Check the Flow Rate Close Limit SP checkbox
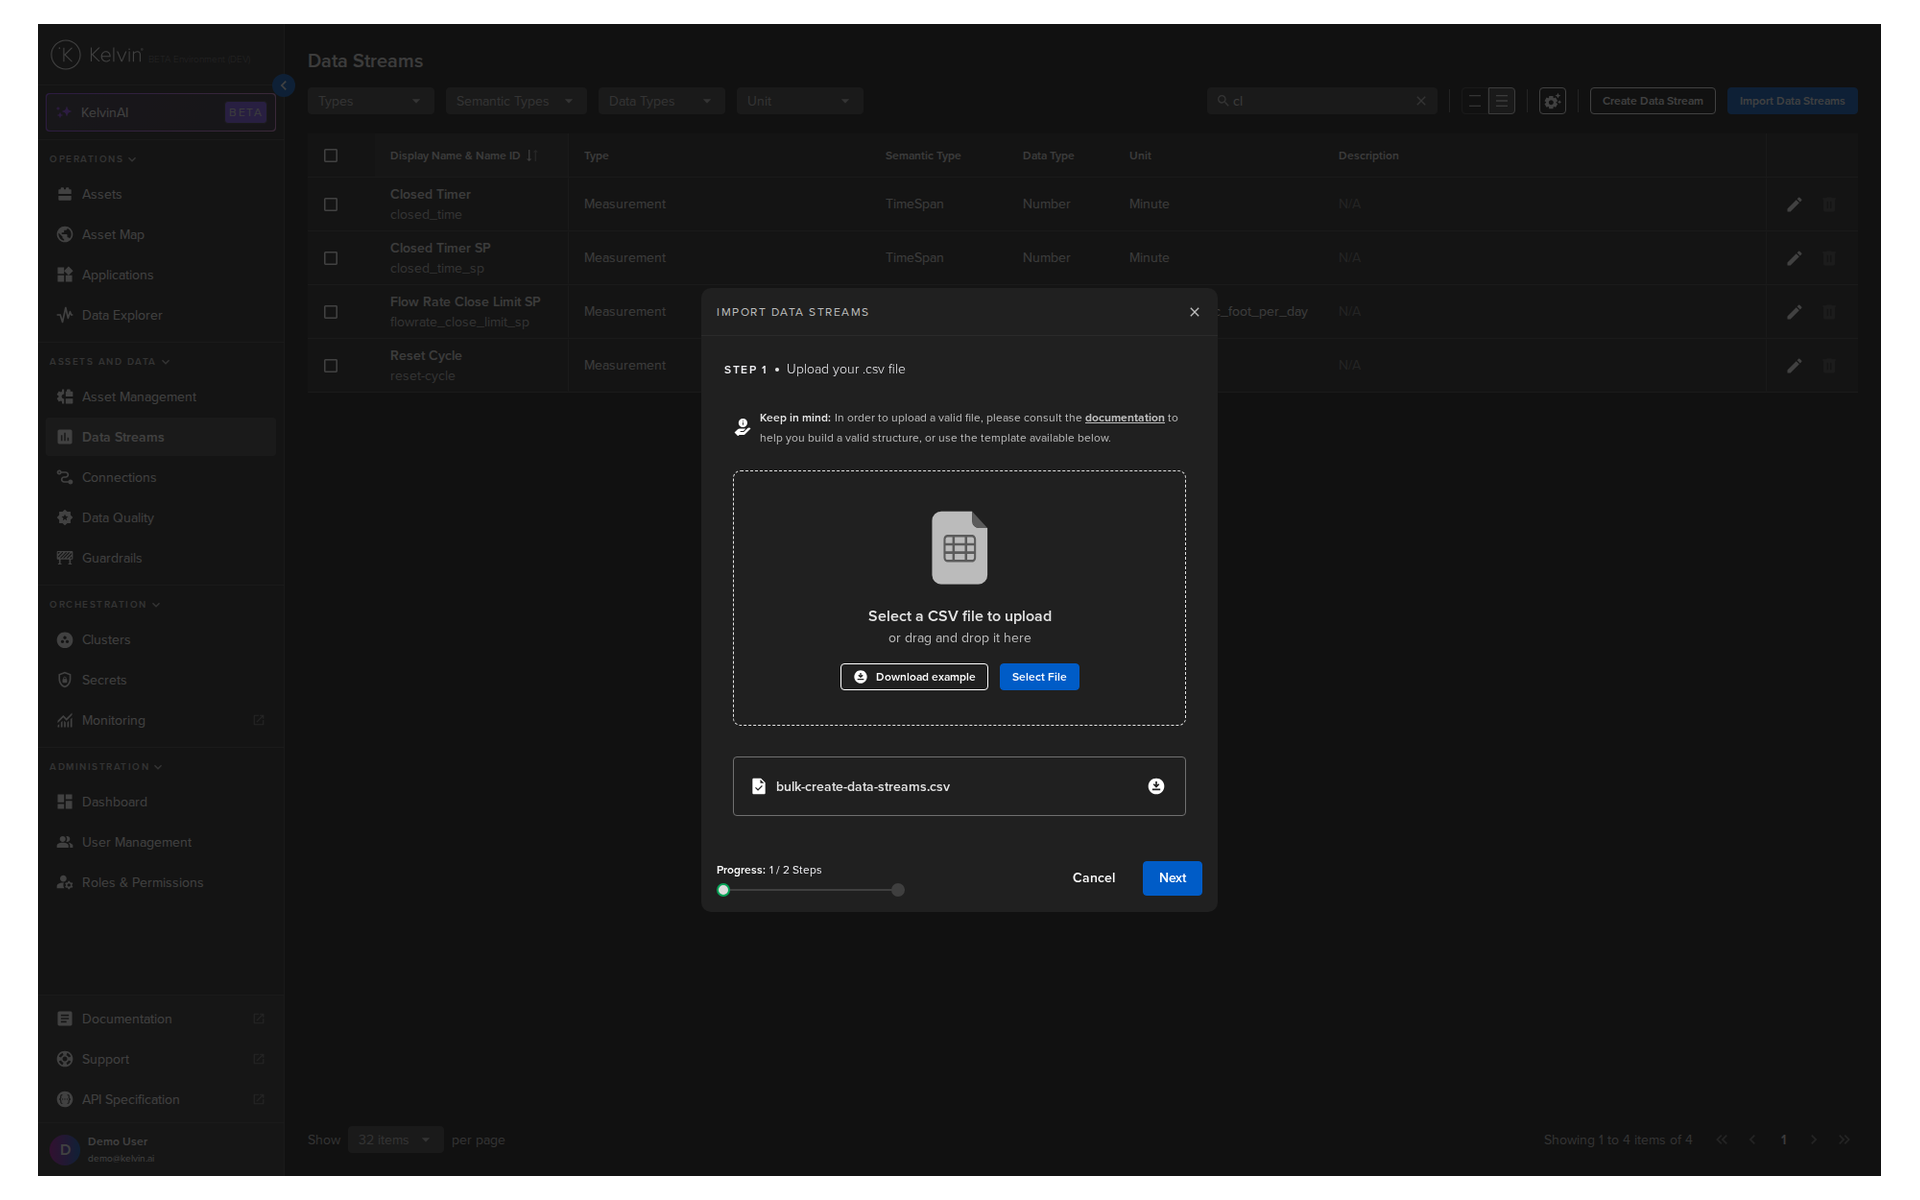The height and width of the screenshot is (1200, 1920). [331, 312]
